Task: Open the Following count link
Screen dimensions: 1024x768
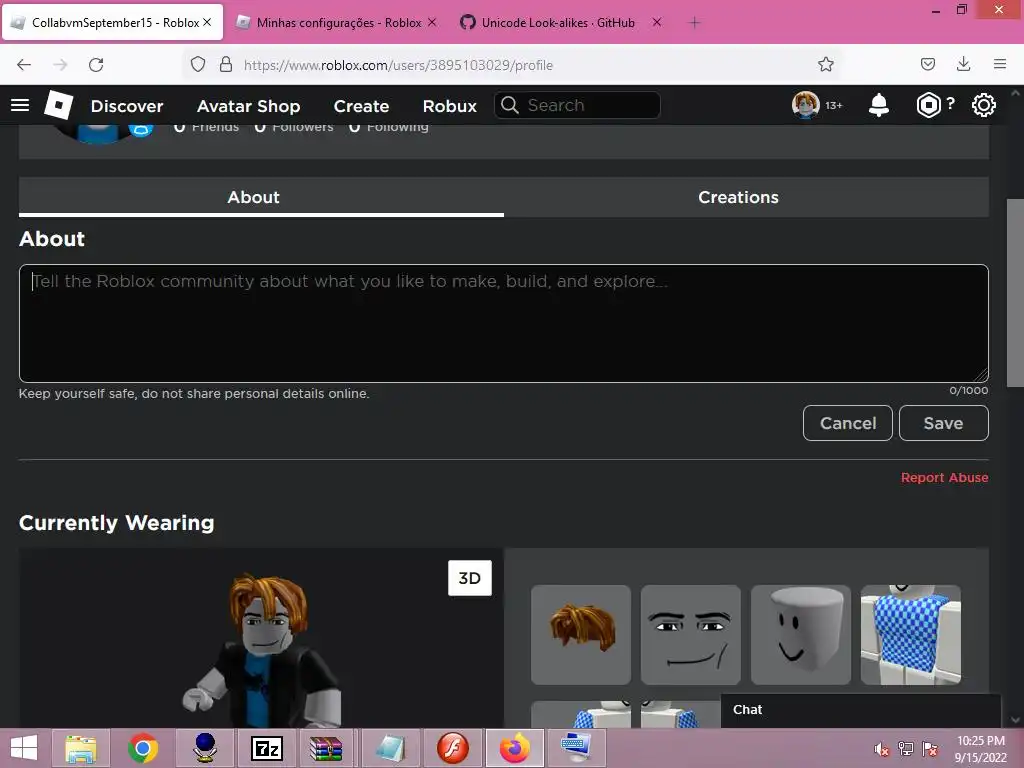Action: 389,127
